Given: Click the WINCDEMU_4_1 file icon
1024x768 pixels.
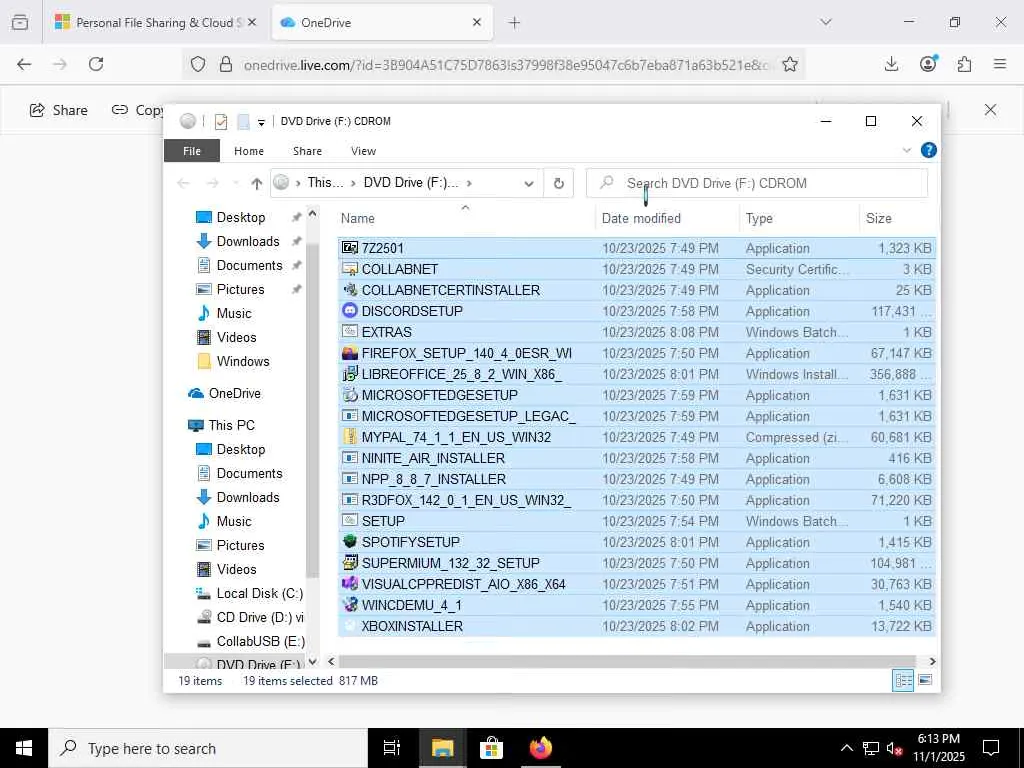Looking at the screenshot, I should click(350, 605).
